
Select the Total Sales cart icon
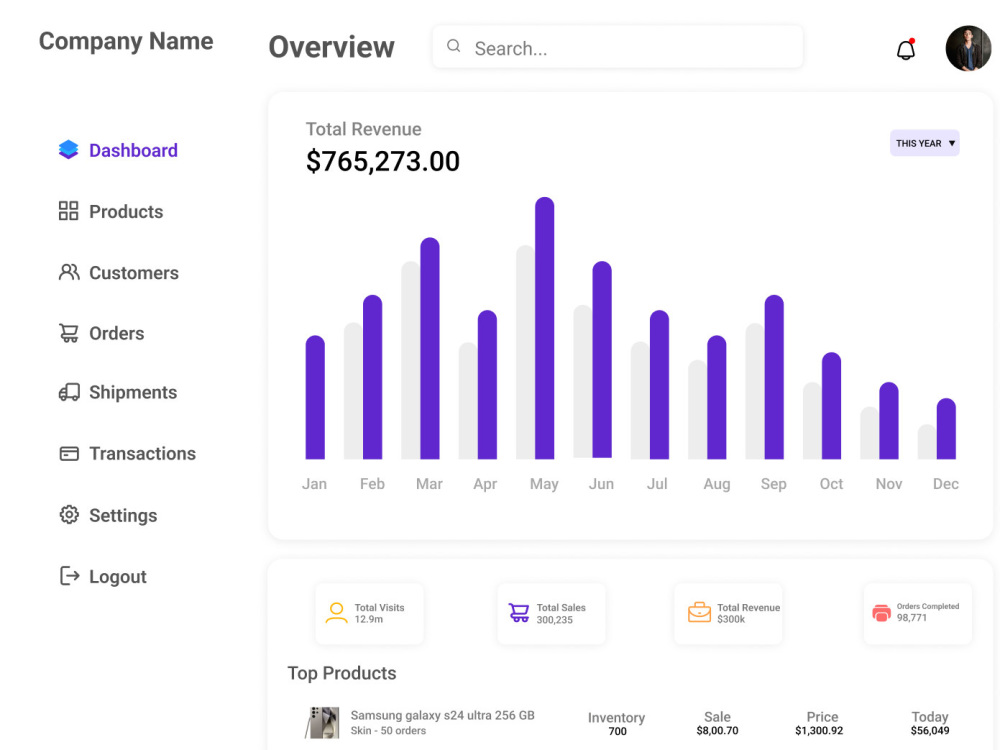518,613
